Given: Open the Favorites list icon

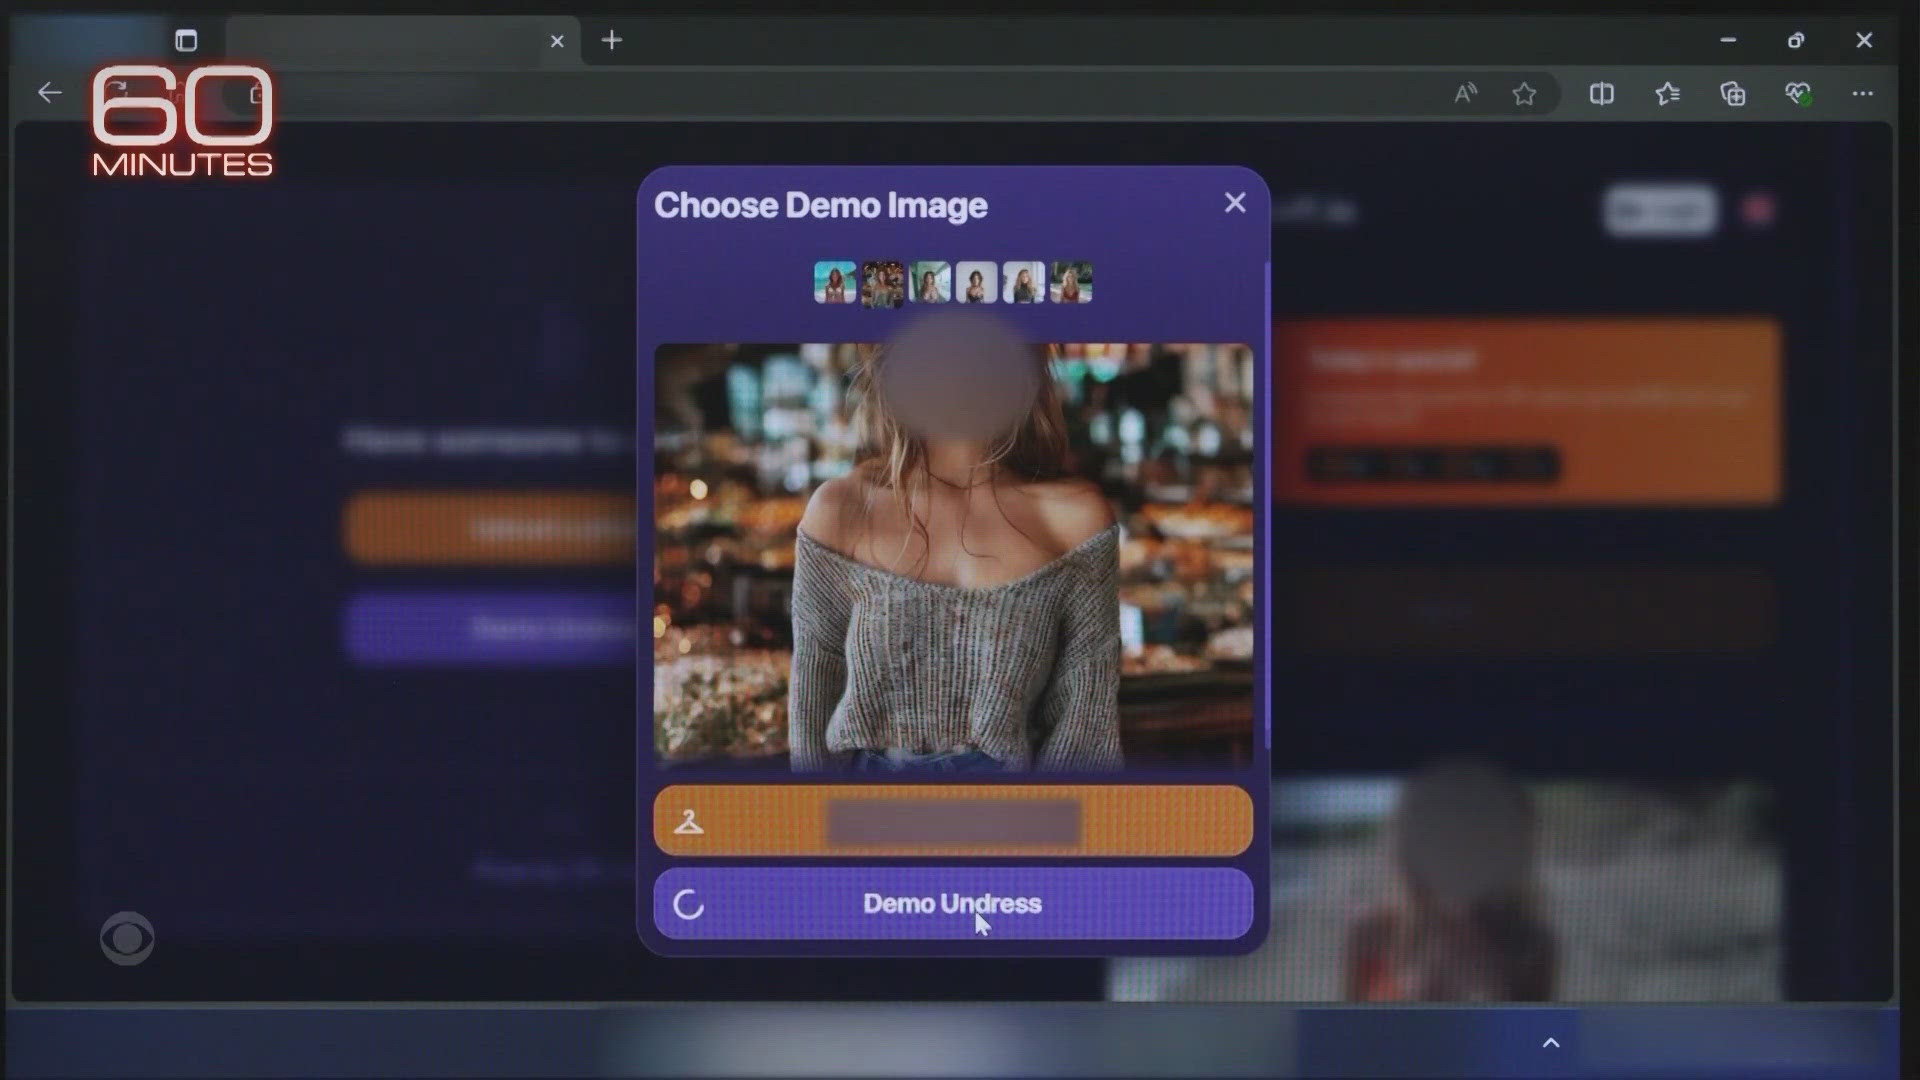Looking at the screenshot, I should point(1667,94).
